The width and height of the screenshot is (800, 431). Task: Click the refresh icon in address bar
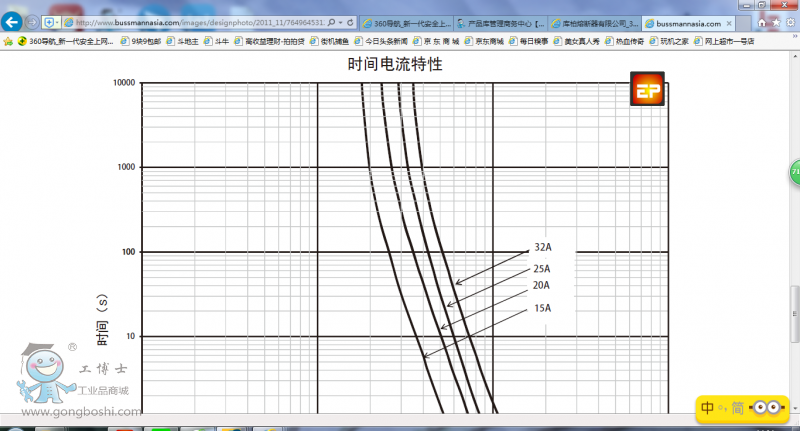click(350, 22)
